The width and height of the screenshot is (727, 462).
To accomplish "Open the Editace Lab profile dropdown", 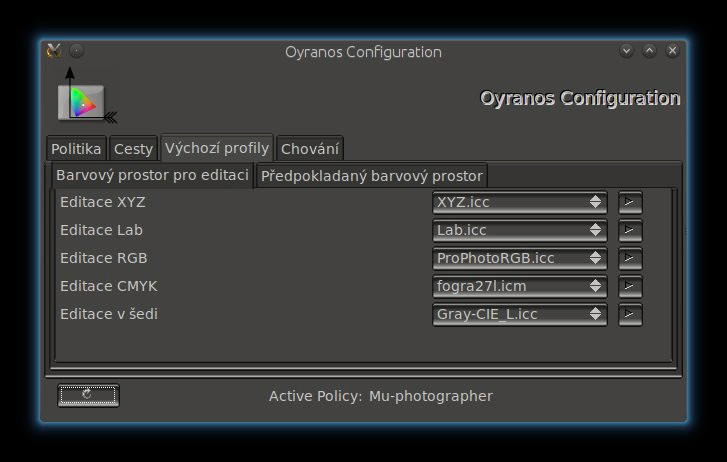I will [x=520, y=230].
